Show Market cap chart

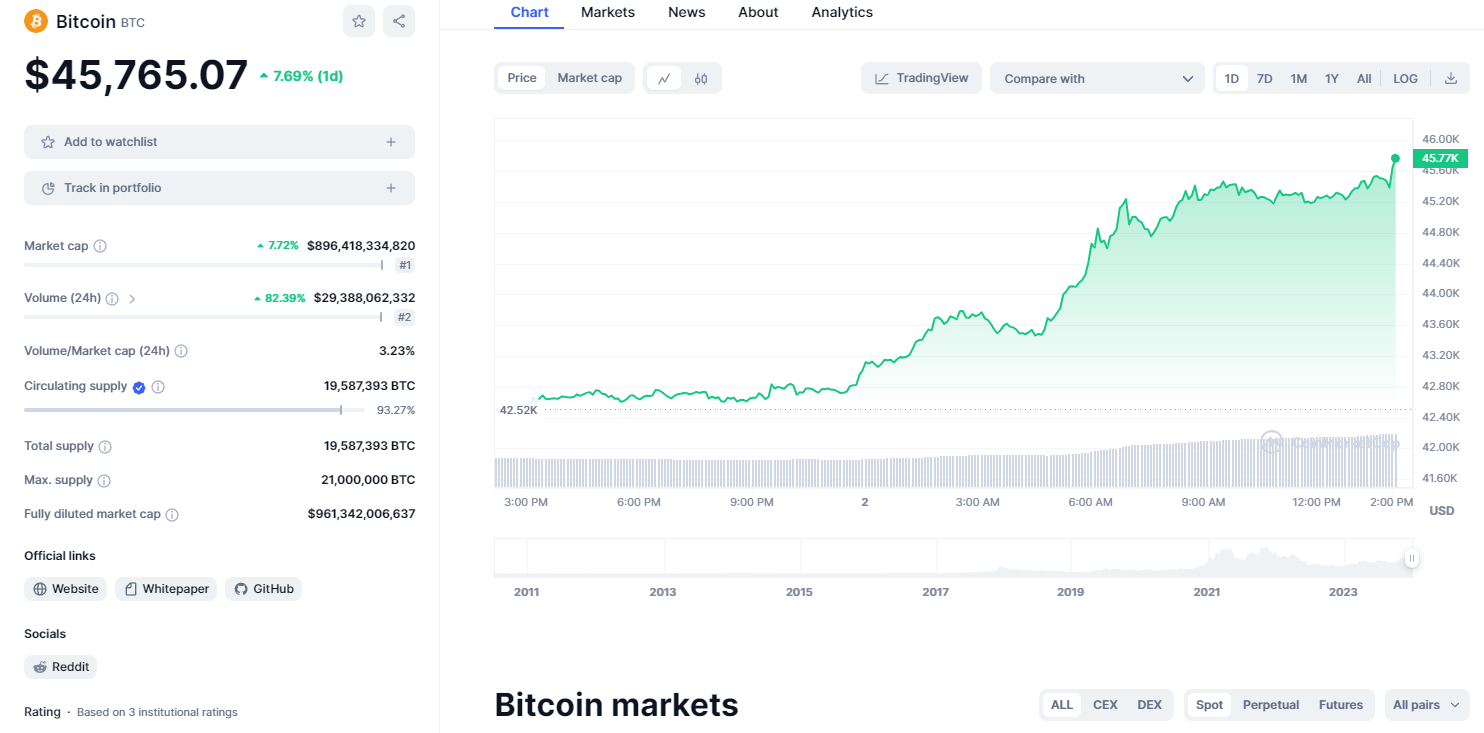click(x=590, y=78)
